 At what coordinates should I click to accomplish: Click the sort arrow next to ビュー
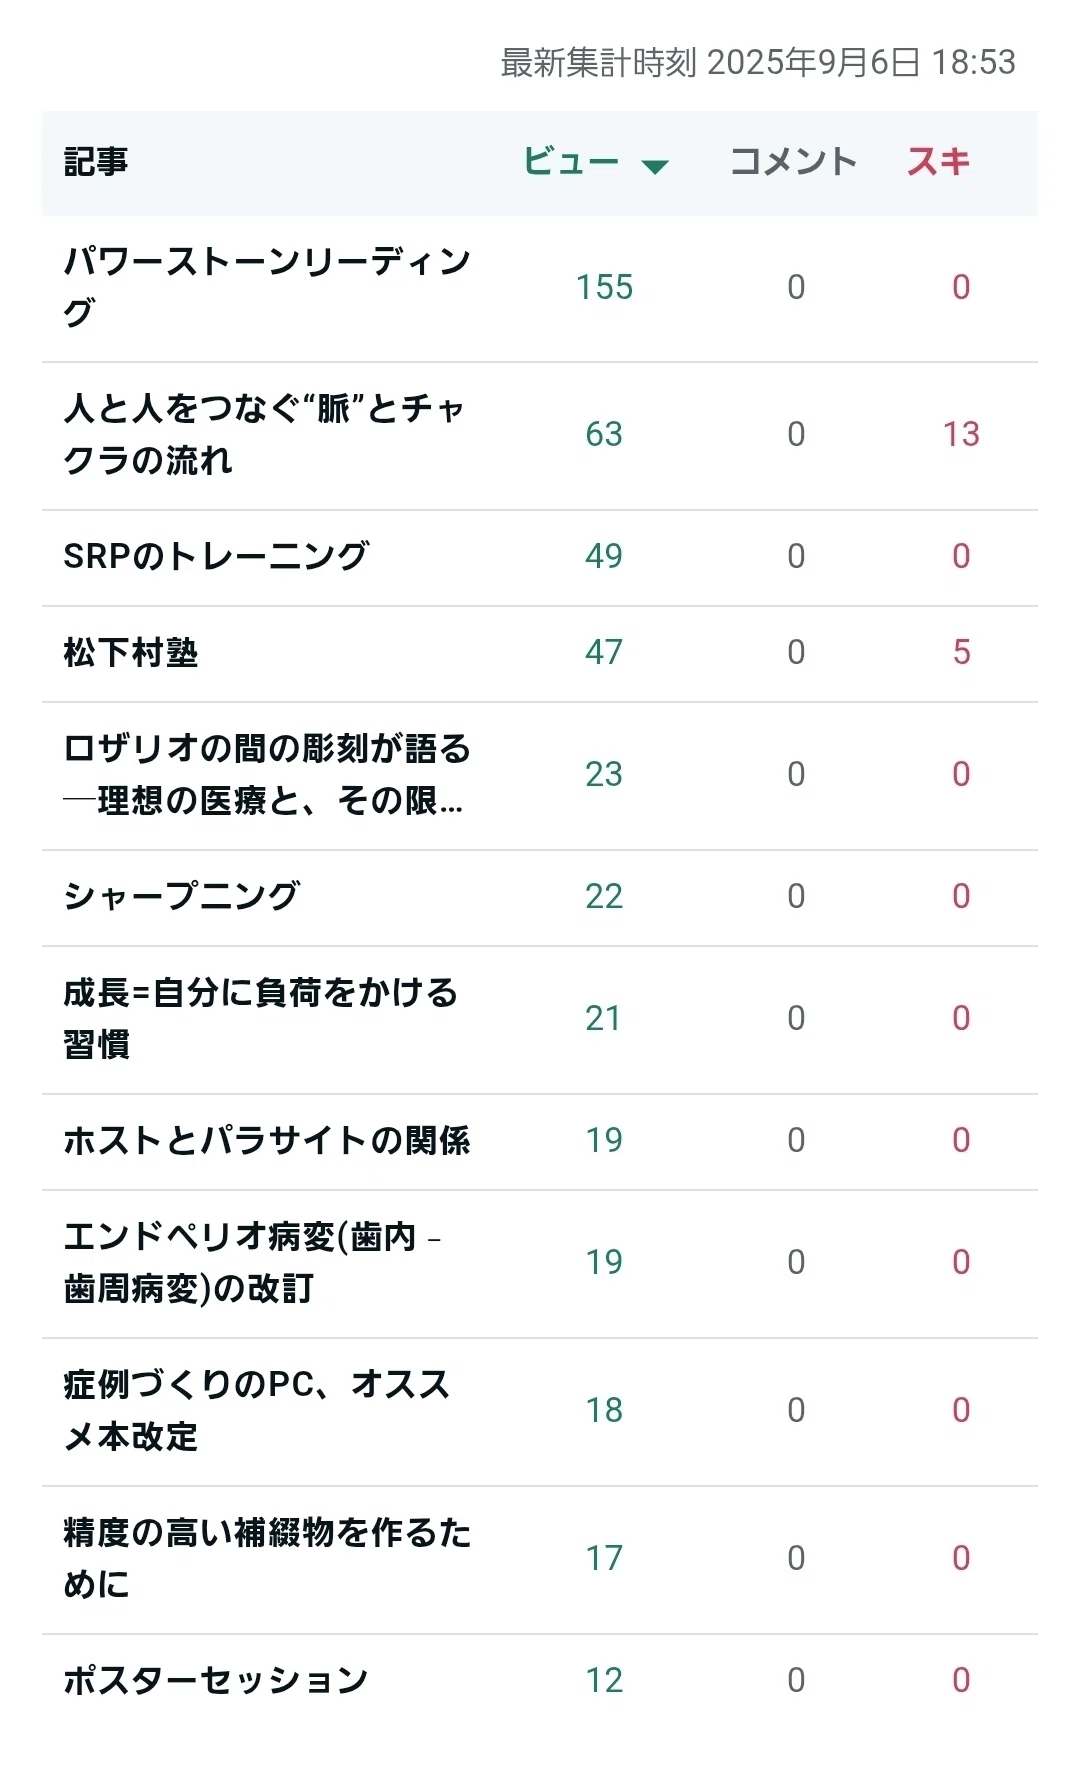point(655,166)
